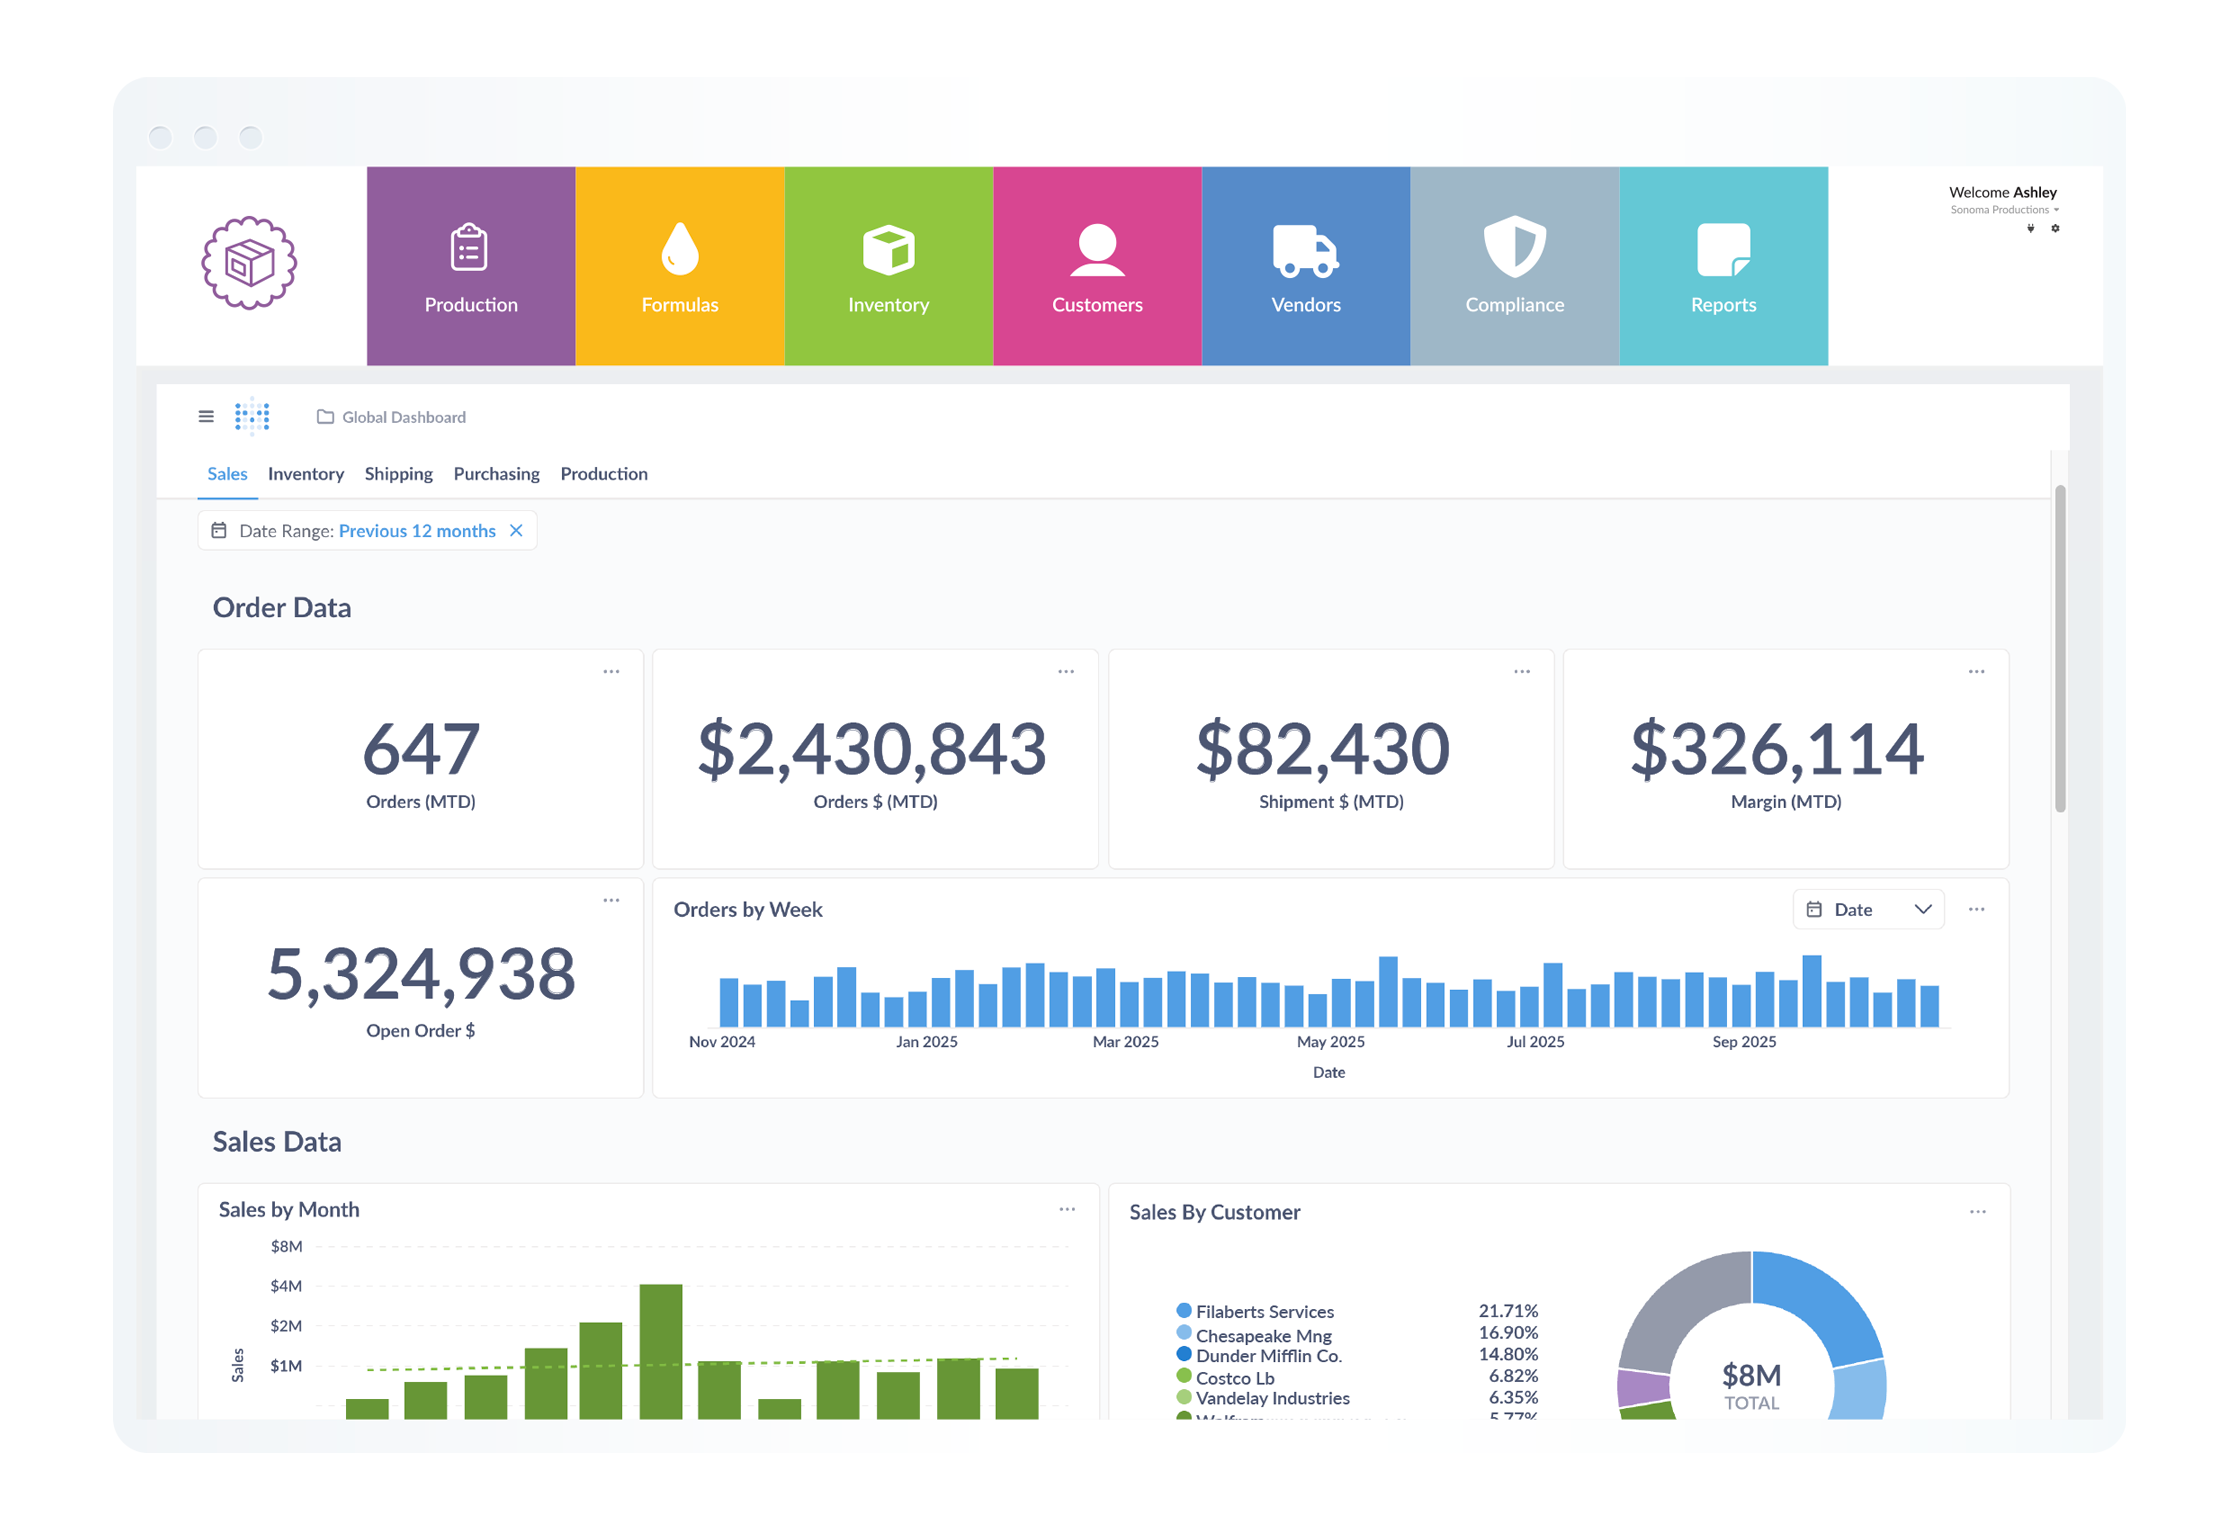Expand the Date dropdown on Orders by Week
The width and height of the screenshot is (2238, 1529).
(x=1867, y=909)
